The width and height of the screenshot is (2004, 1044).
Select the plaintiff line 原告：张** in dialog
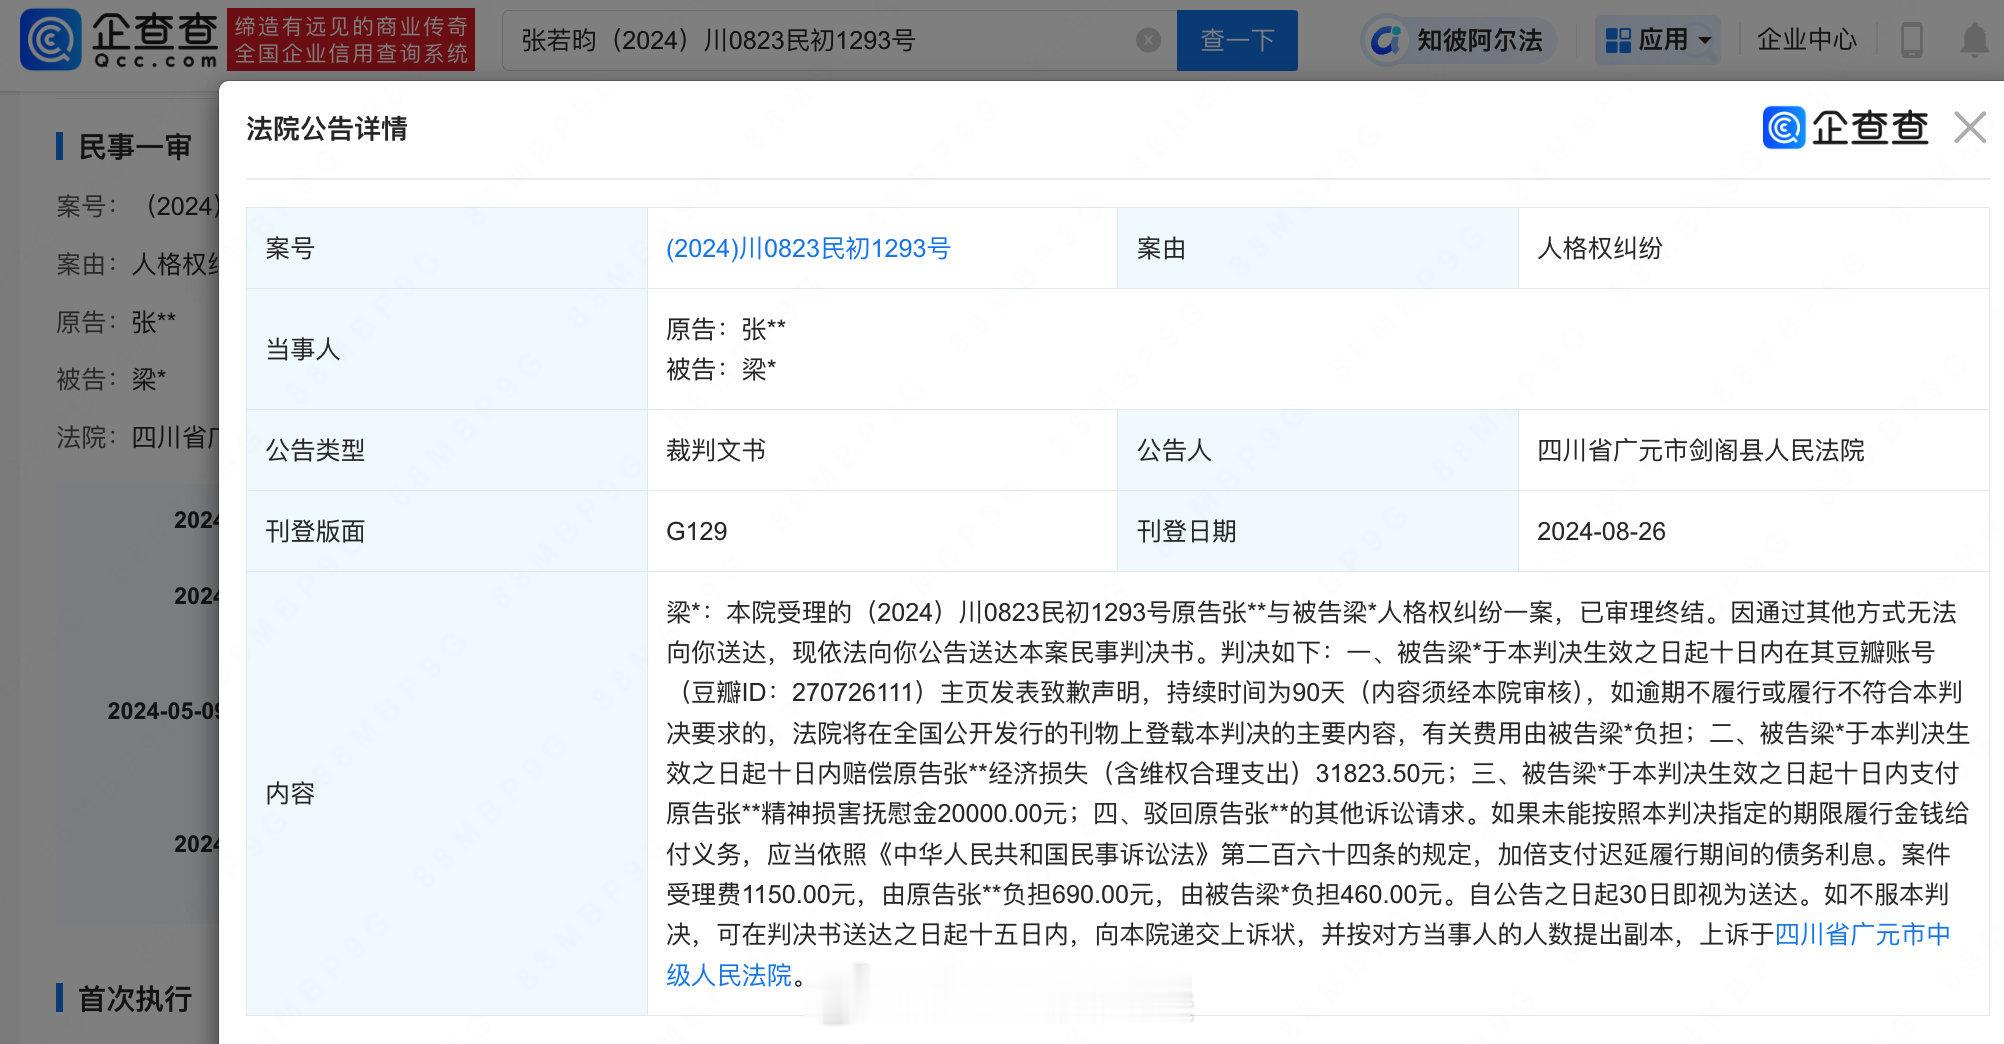(726, 329)
